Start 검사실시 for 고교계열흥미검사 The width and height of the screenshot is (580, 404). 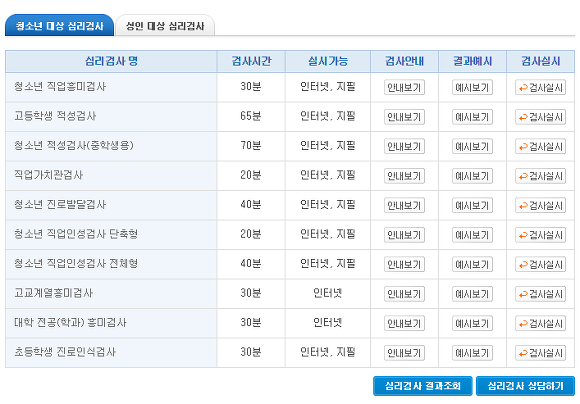[540, 294]
